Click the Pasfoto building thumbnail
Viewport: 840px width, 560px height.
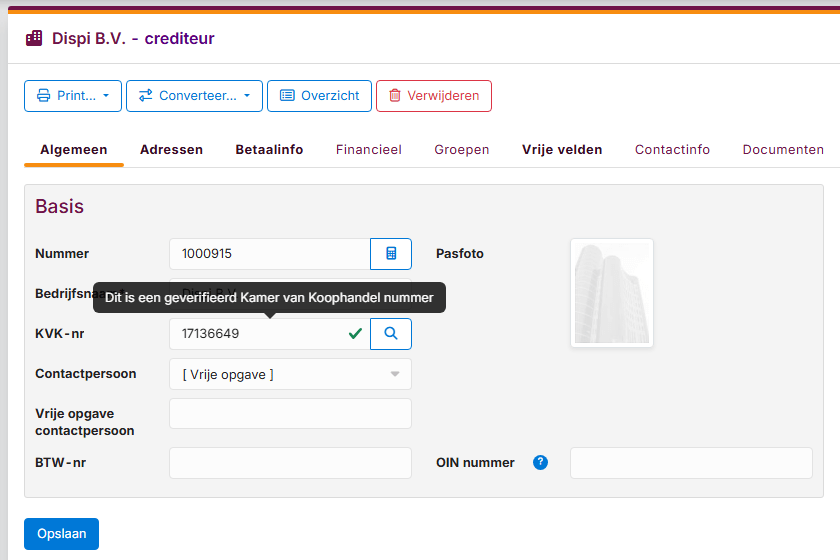pos(612,293)
